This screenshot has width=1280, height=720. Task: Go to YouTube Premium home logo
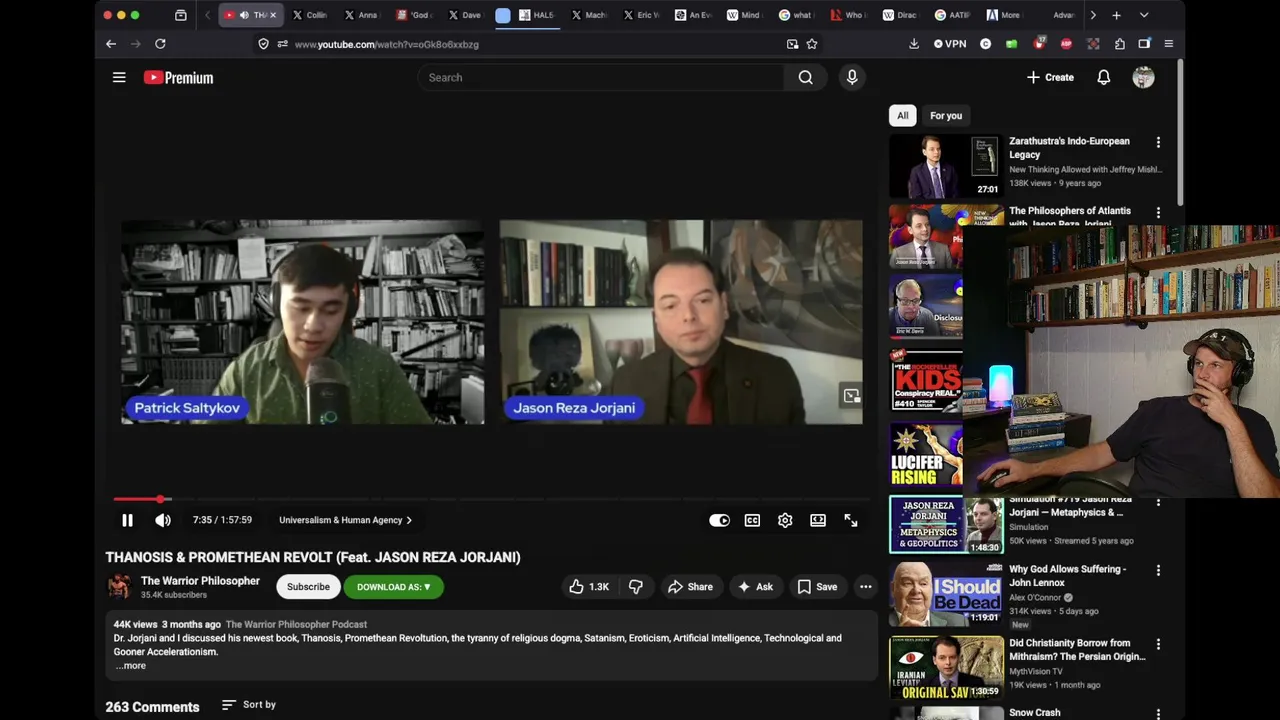tap(178, 77)
